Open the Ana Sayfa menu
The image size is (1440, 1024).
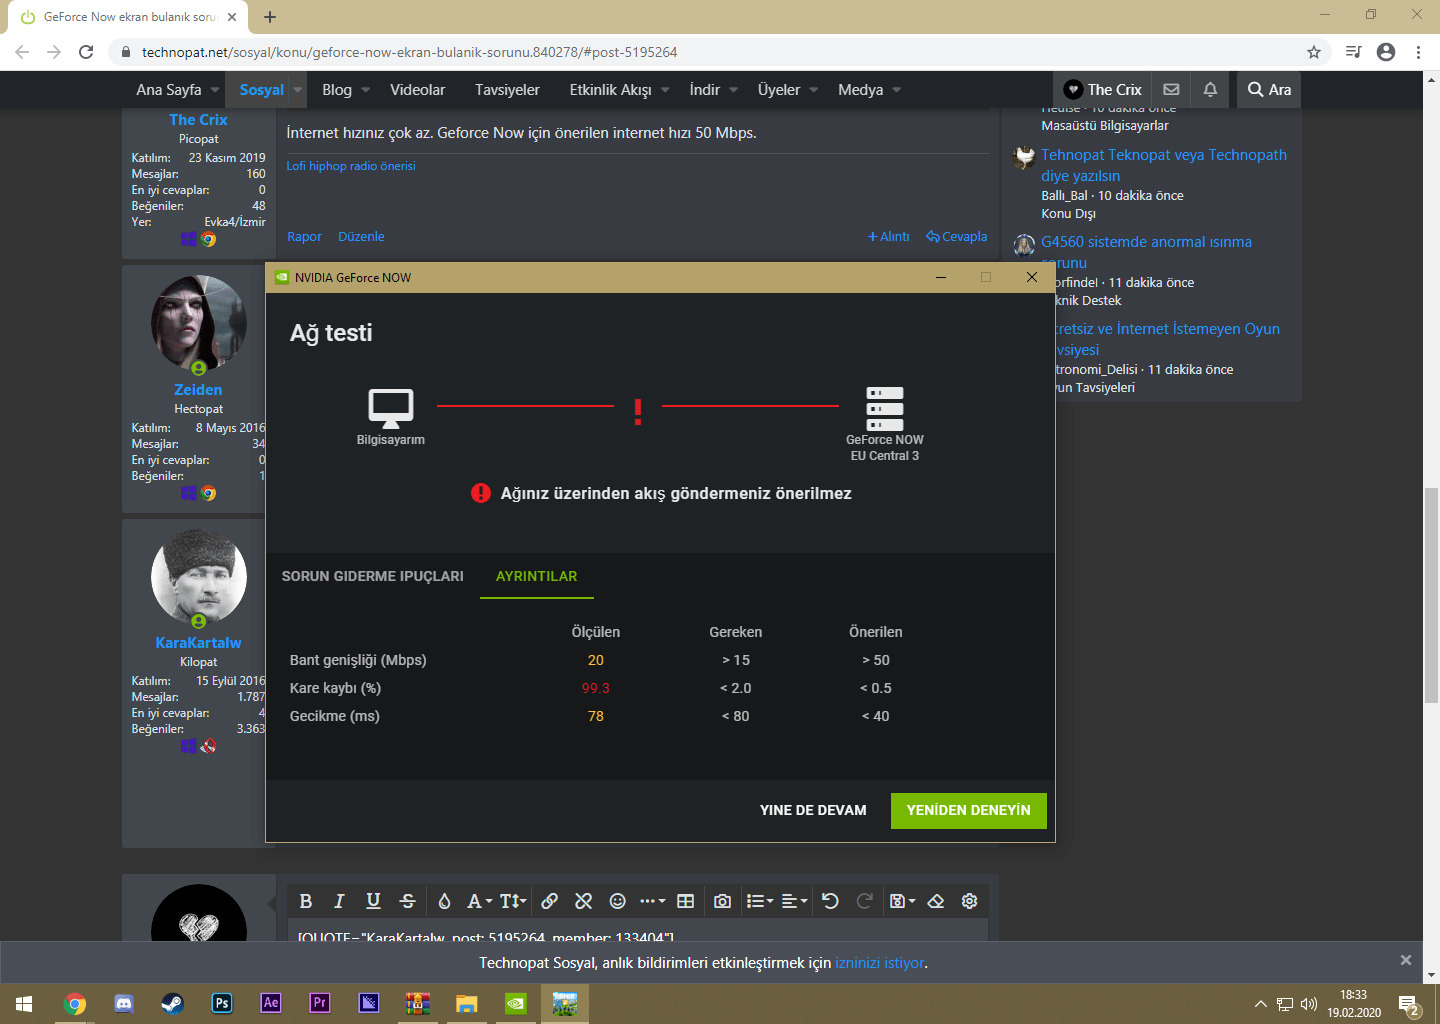coord(169,89)
